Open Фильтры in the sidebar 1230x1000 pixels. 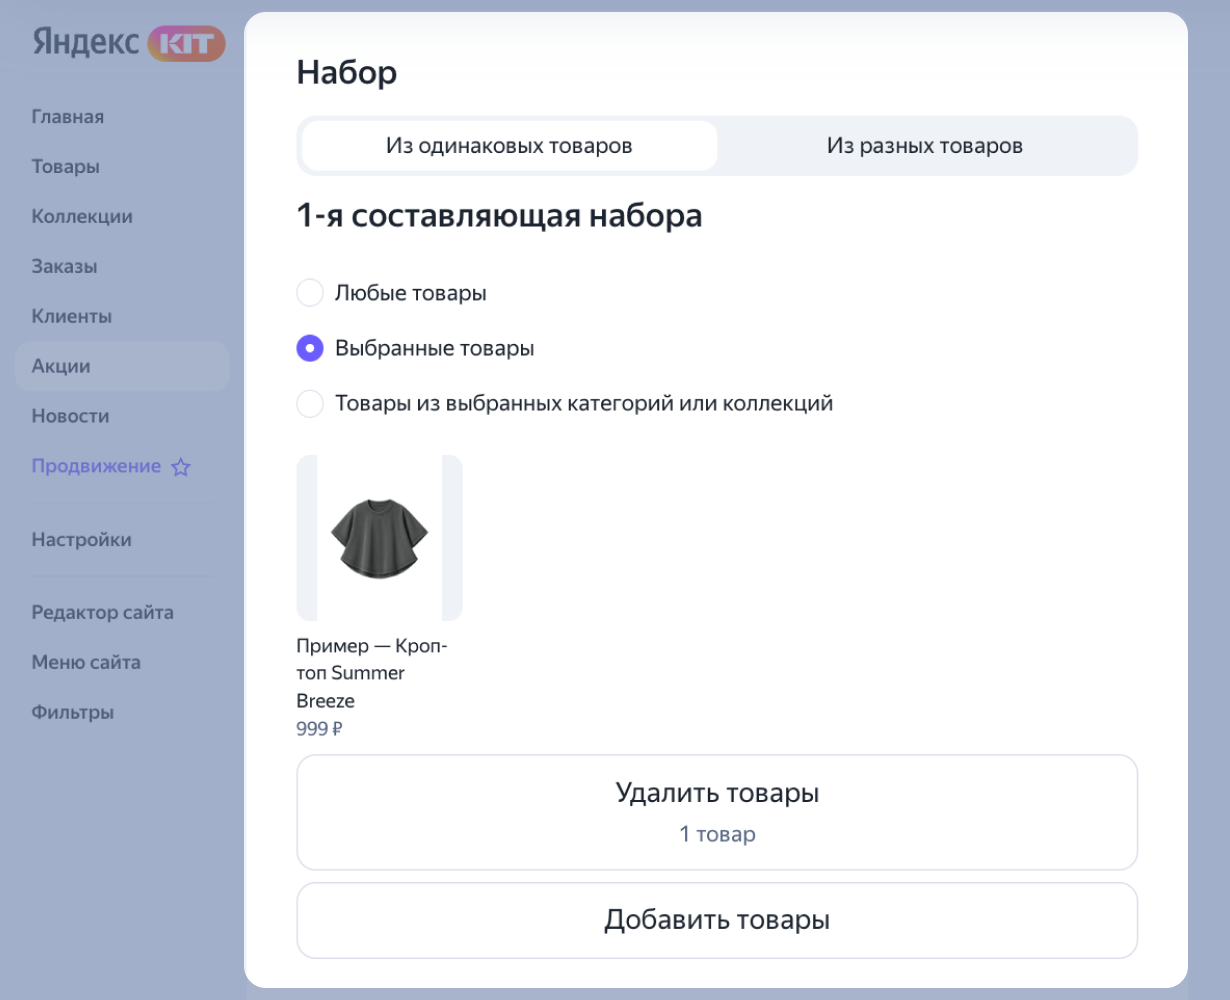coord(73,713)
